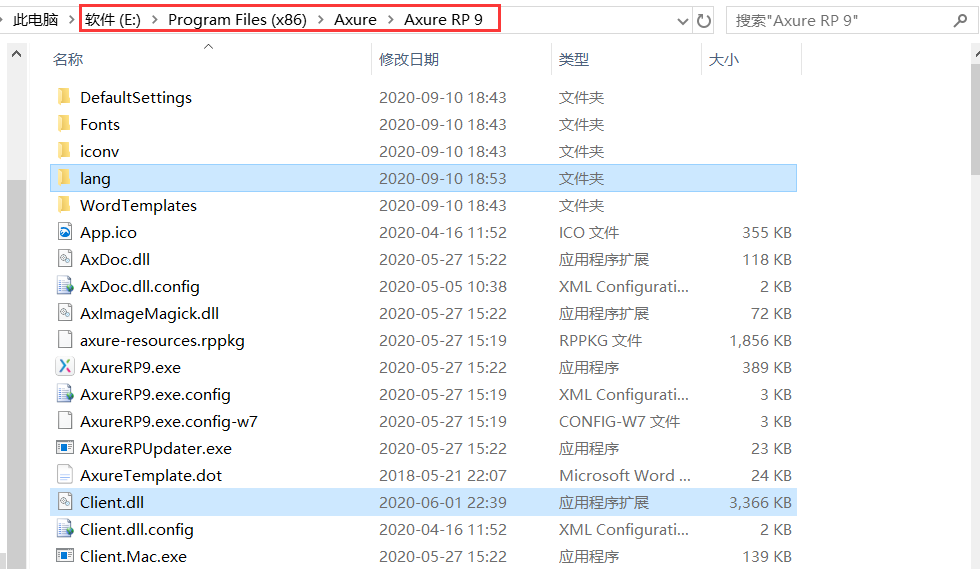Click the file list vertical scrollbar thumb
The height and width of the screenshot is (569, 980).
[x=976, y=118]
